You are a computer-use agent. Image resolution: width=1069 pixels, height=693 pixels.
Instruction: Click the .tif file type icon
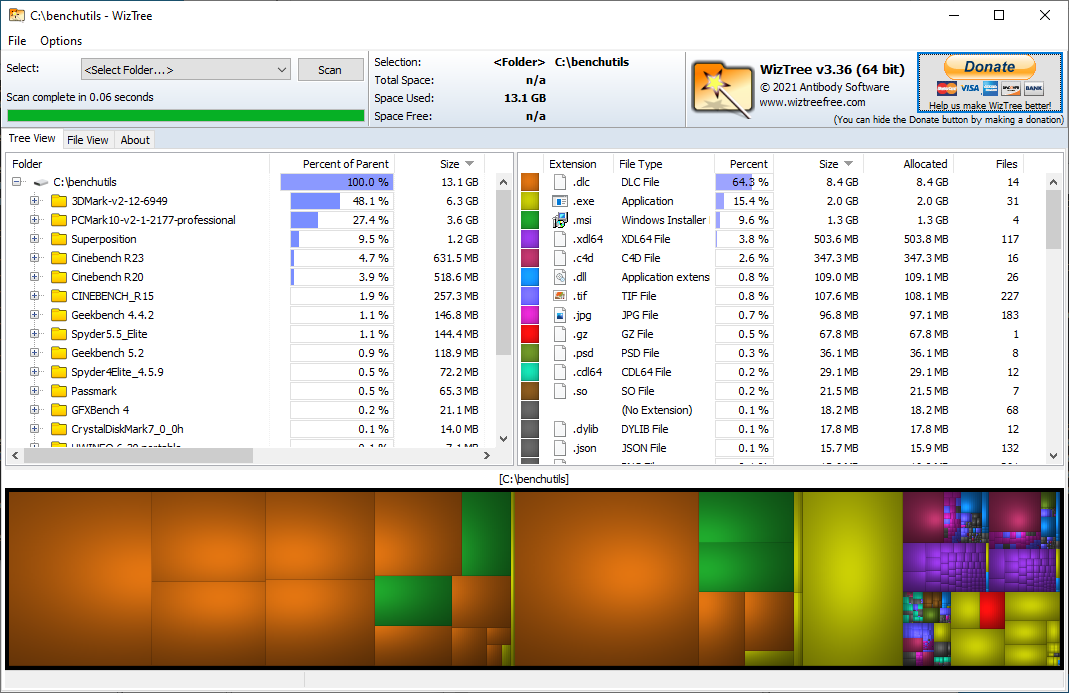[560, 296]
